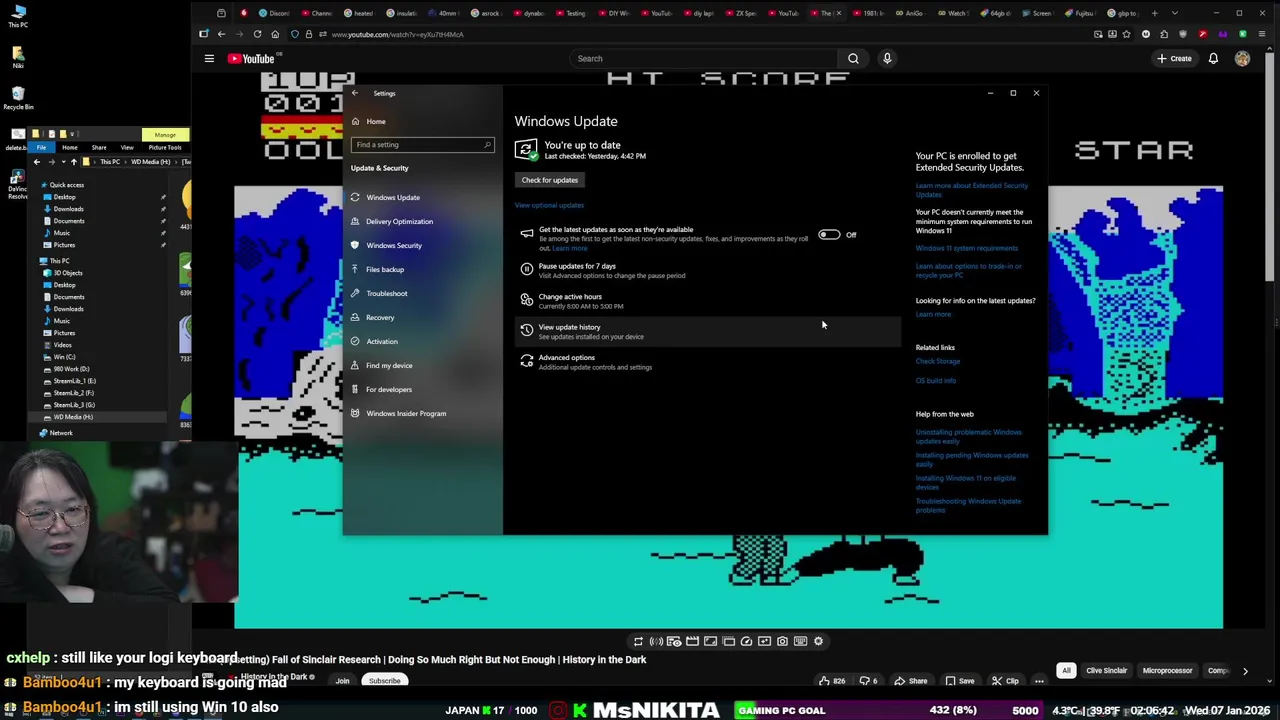Open File tab in File Explorer
The height and width of the screenshot is (720, 1280).
pos(41,147)
